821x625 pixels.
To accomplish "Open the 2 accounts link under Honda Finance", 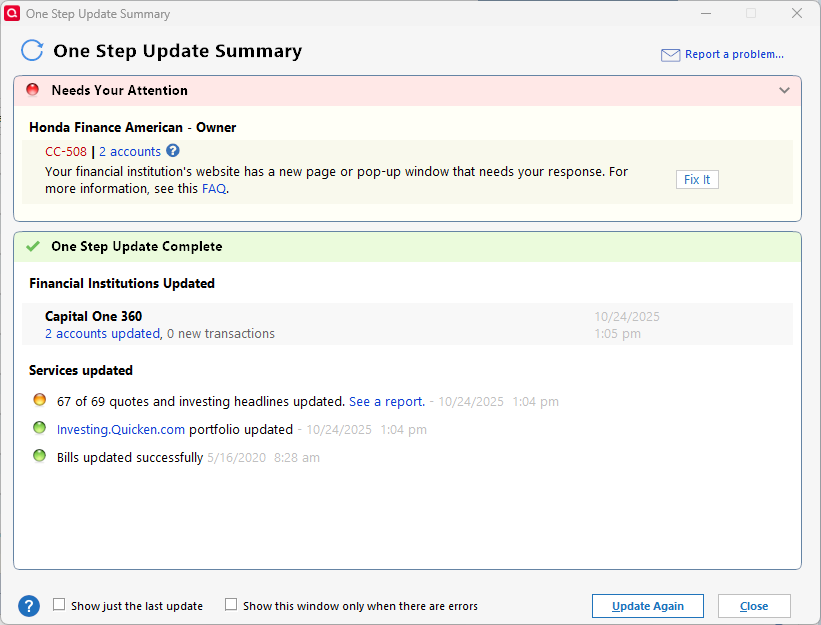I will (130, 152).
